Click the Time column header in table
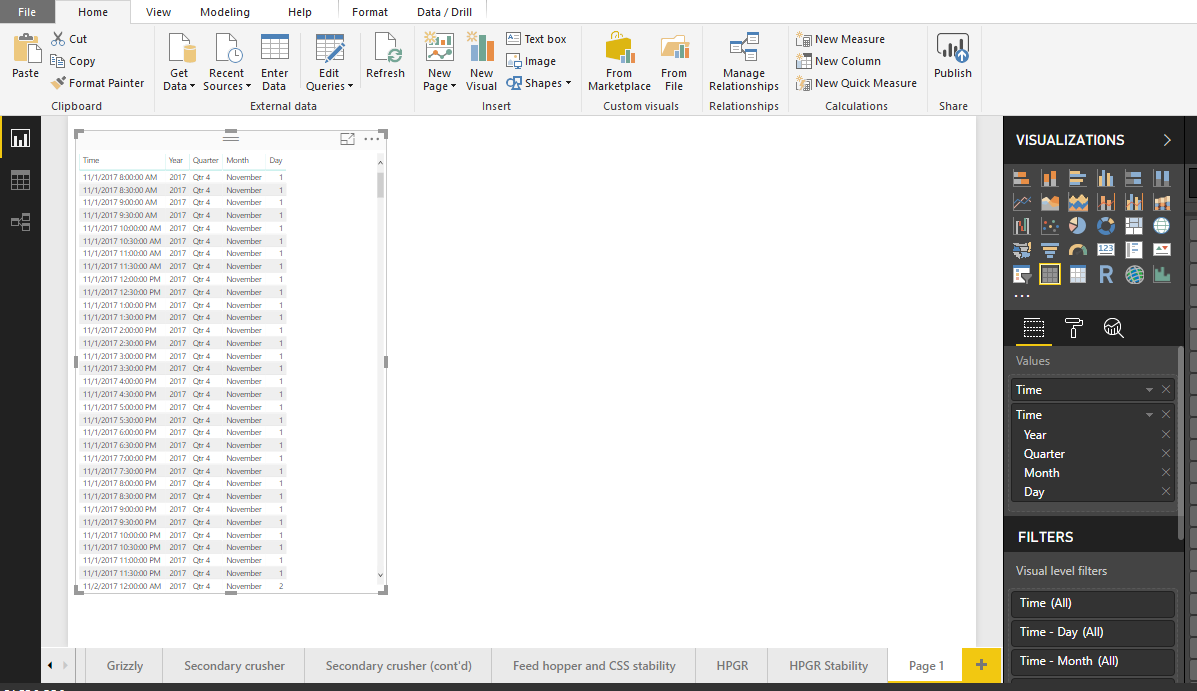The height and width of the screenshot is (691, 1197). (x=91, y=160)
